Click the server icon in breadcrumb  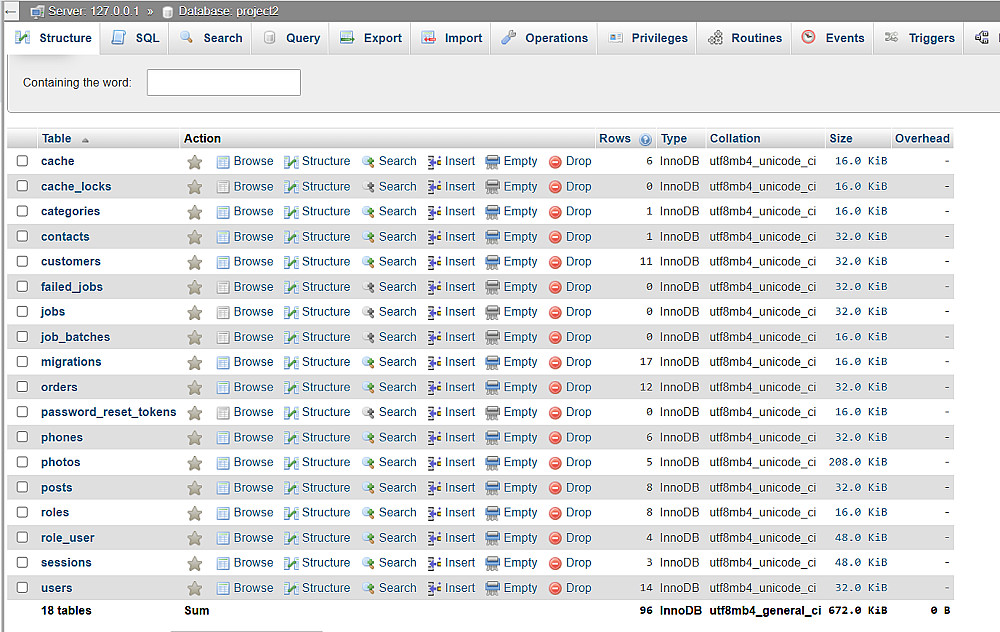click(x=37, y=11)
